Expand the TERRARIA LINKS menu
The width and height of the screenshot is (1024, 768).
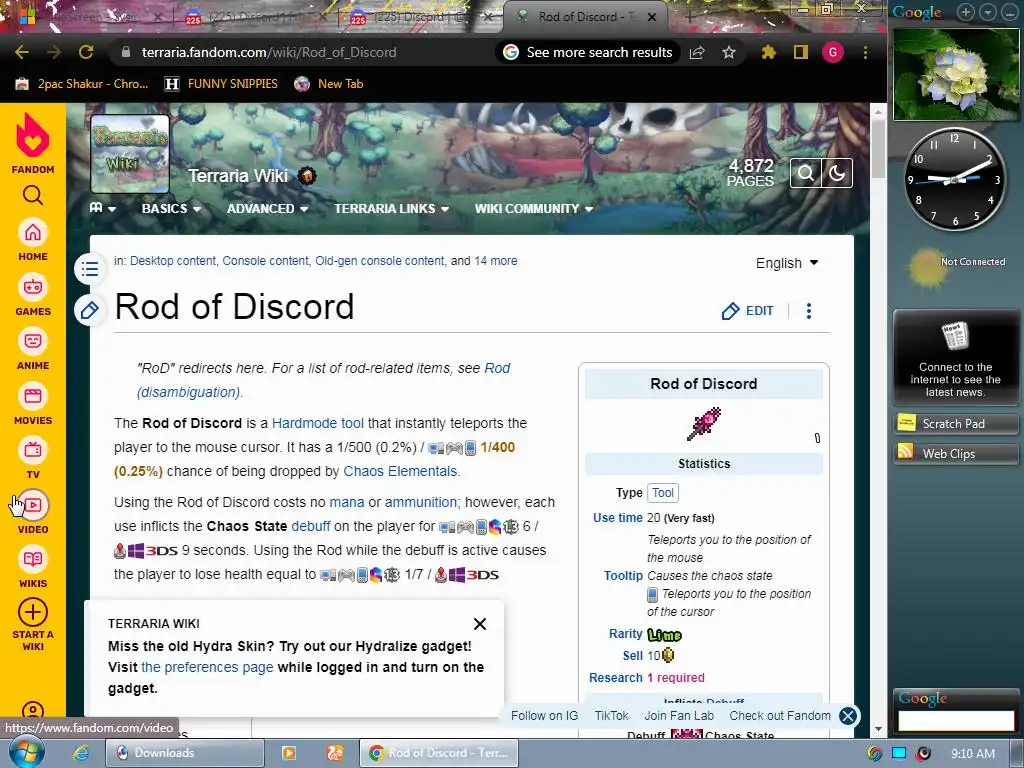[x=391, y=208]
